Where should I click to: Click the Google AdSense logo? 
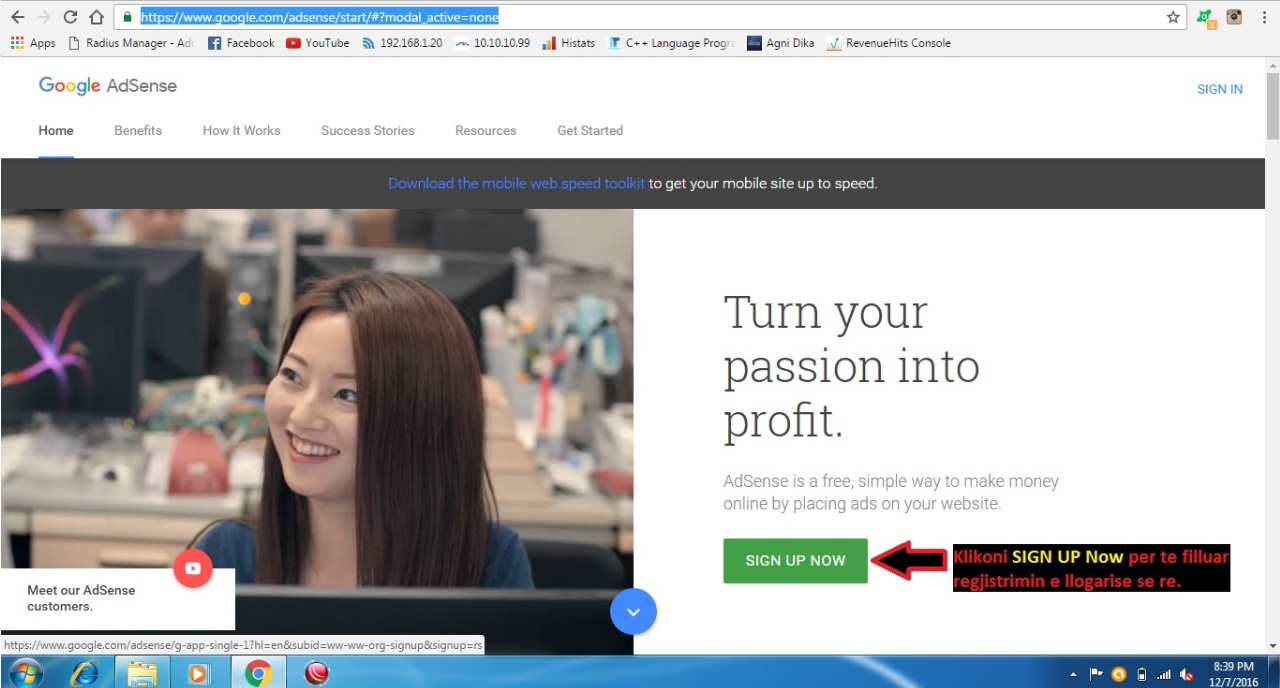pos(108,86)
